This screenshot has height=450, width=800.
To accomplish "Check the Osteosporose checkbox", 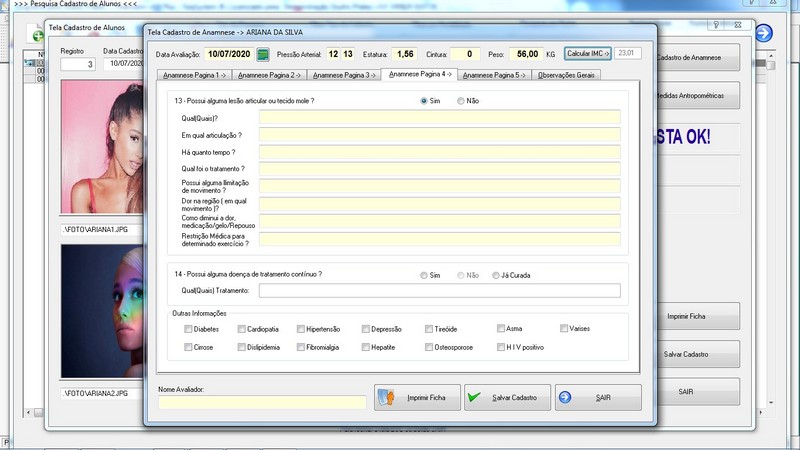I will [x=429, y=347].
